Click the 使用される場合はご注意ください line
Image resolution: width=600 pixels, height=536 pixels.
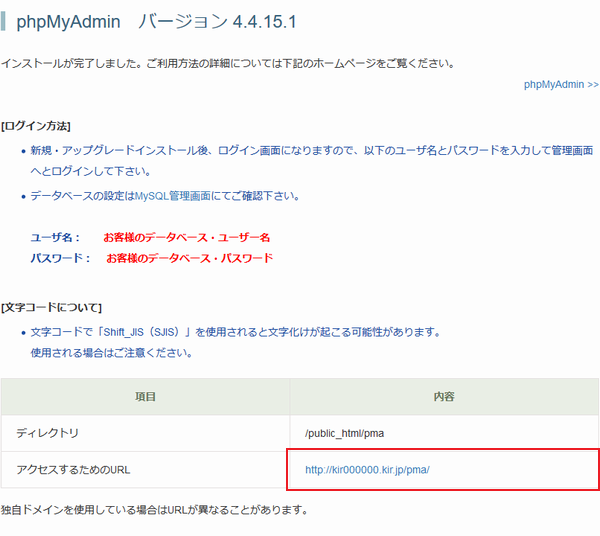111,353
